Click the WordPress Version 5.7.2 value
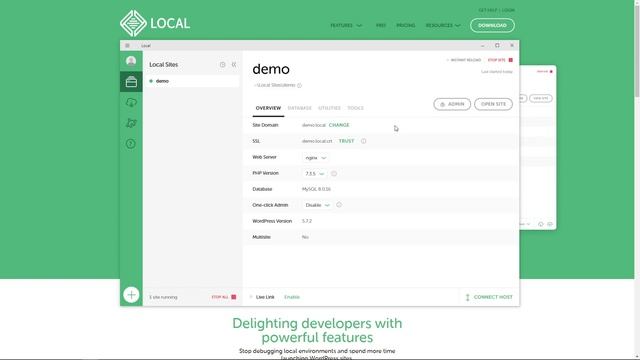This screenshot has width=640, height=360. pyautogui.click(x=307, y=221)
